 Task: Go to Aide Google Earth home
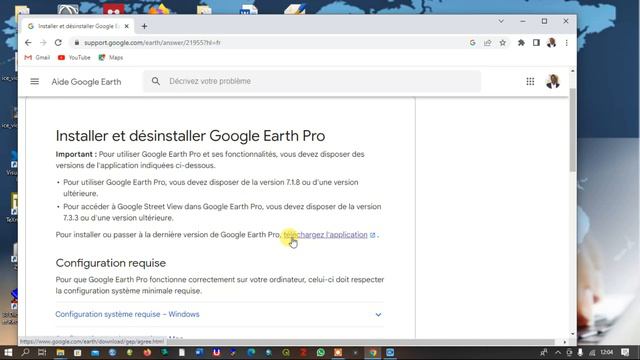tap(86, 82)
